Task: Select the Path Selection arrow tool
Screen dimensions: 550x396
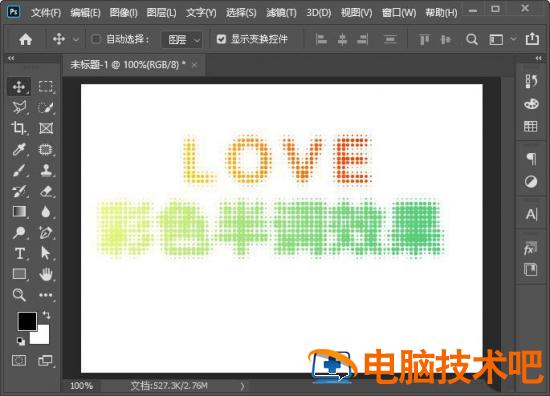Action: pyautogui.click(x=46, y=253)
